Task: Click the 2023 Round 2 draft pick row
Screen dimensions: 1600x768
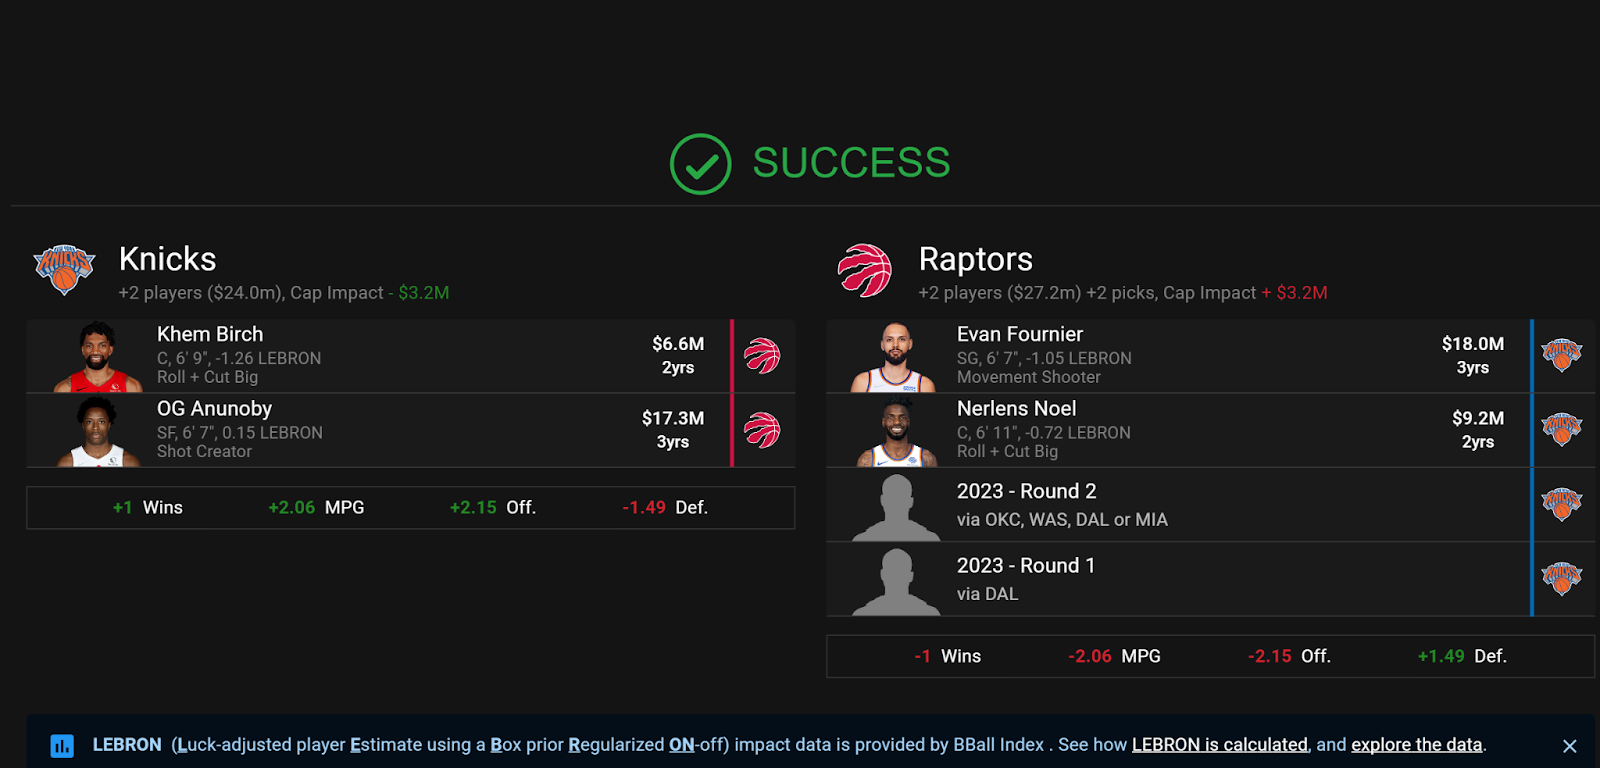Action: click(x=1180, y=505)
